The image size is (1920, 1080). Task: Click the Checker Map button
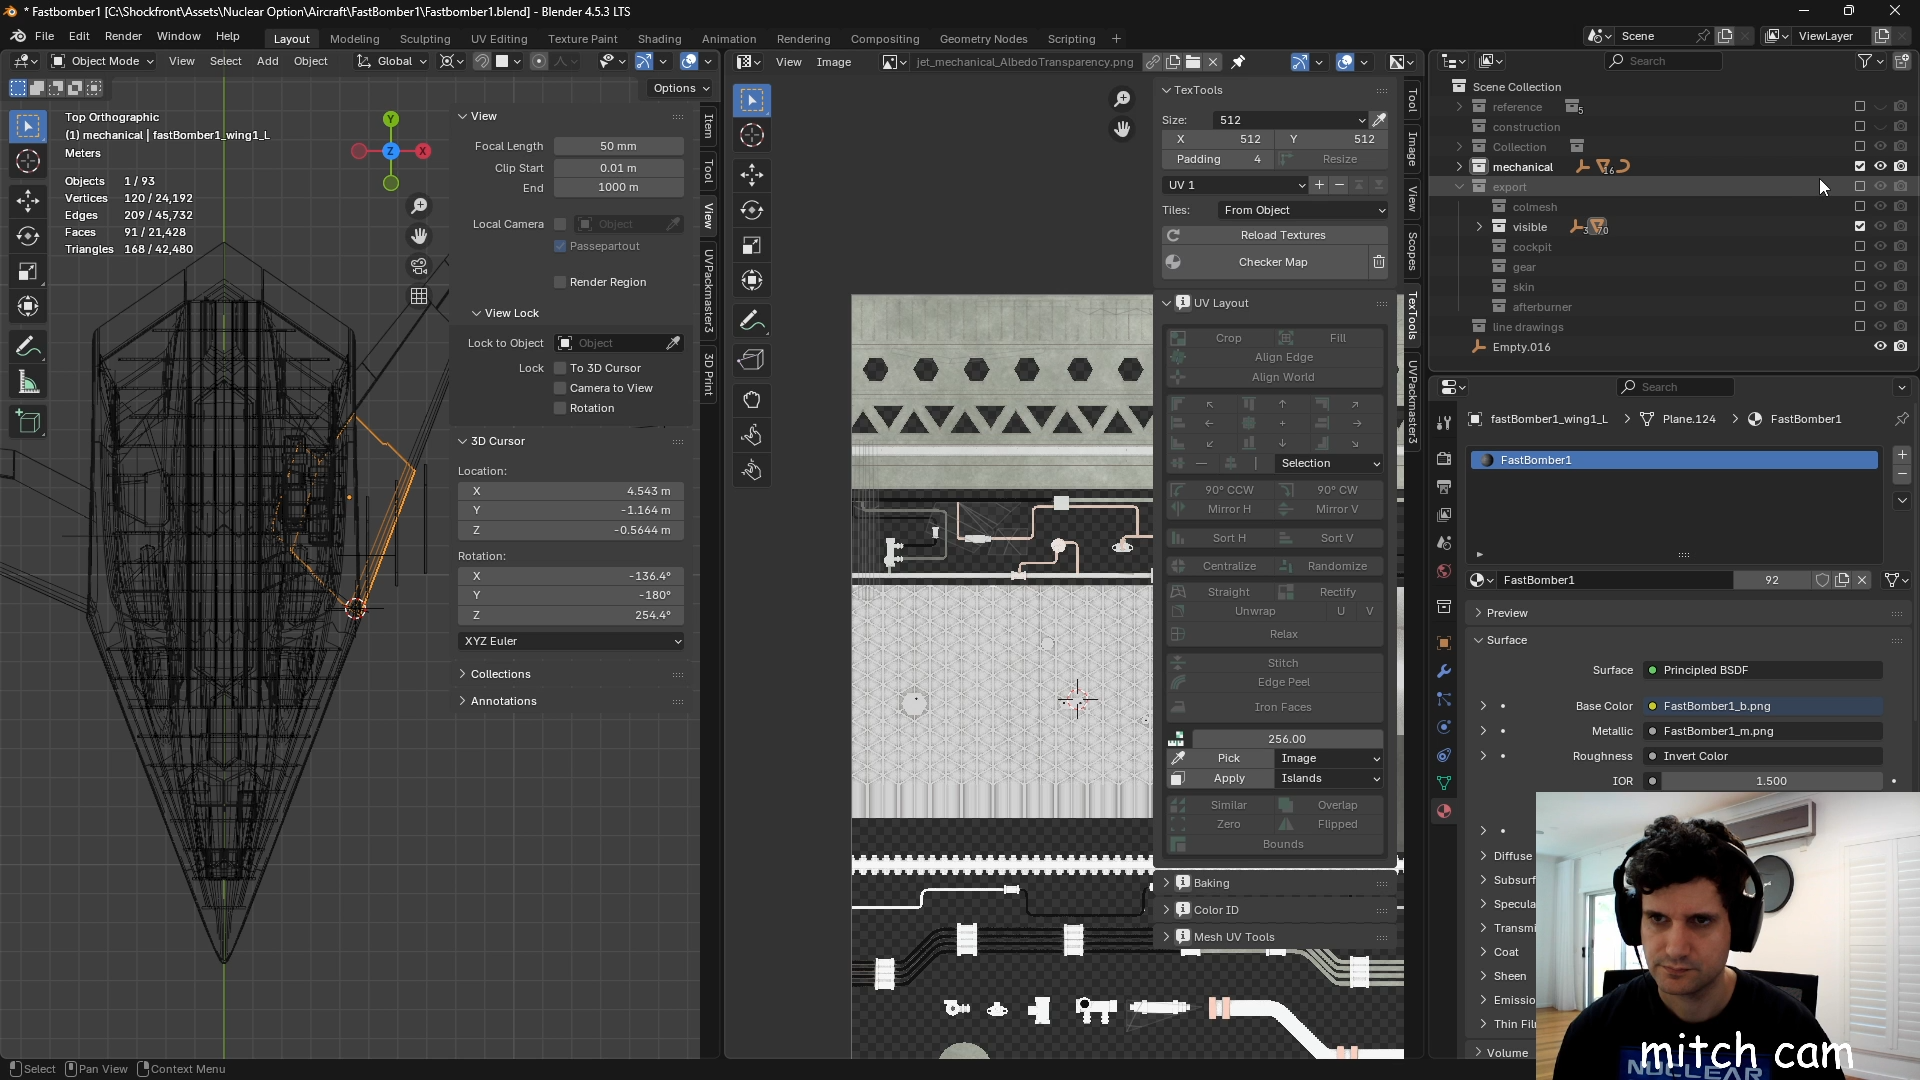coord(1272,262)
